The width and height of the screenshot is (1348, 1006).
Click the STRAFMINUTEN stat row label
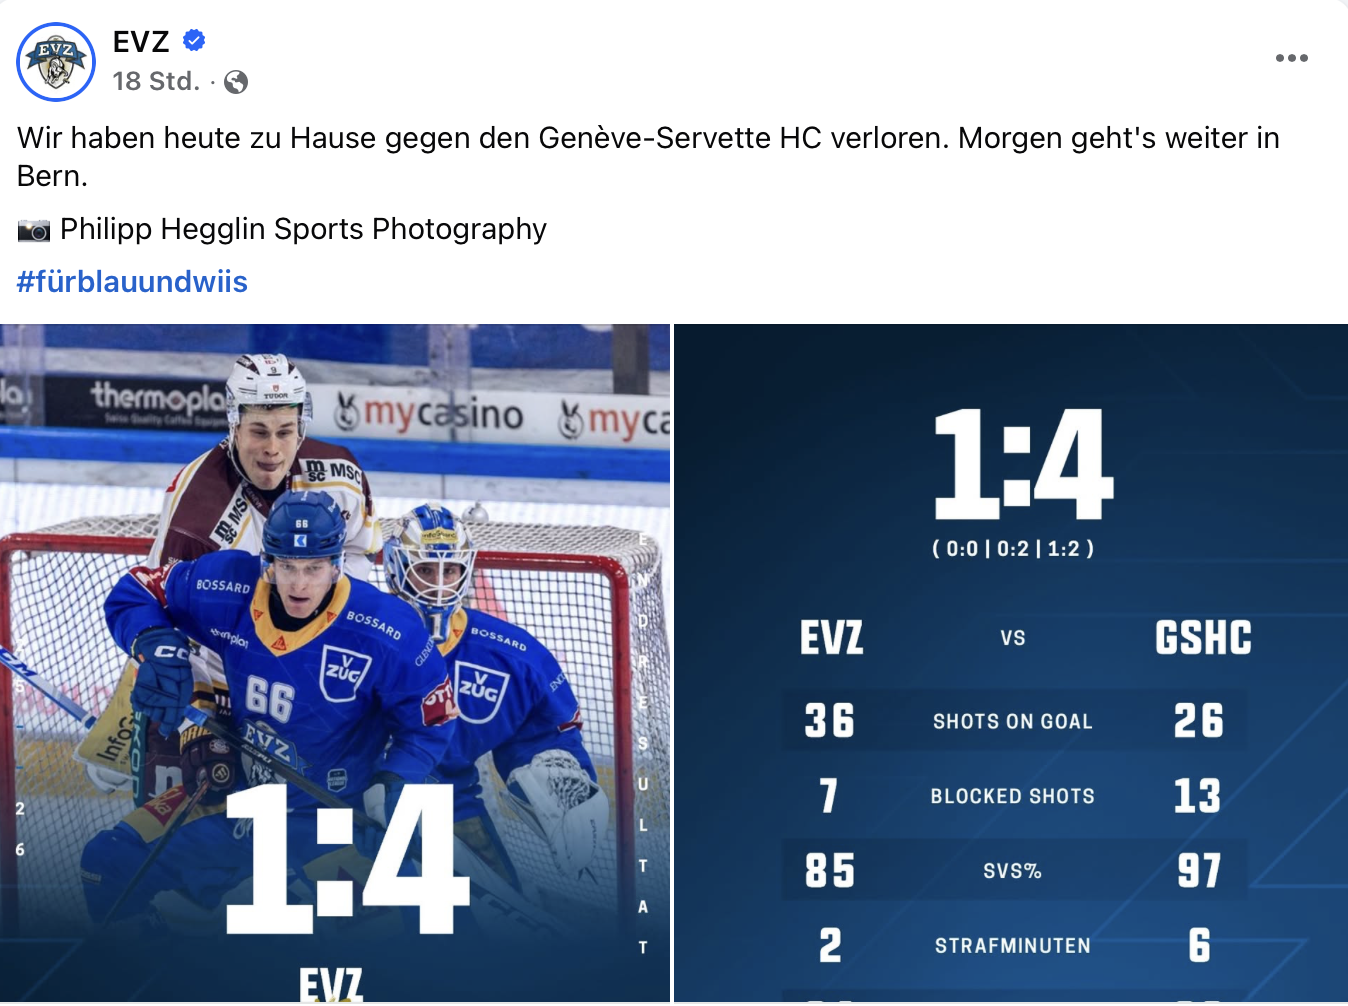[1012, 945]
